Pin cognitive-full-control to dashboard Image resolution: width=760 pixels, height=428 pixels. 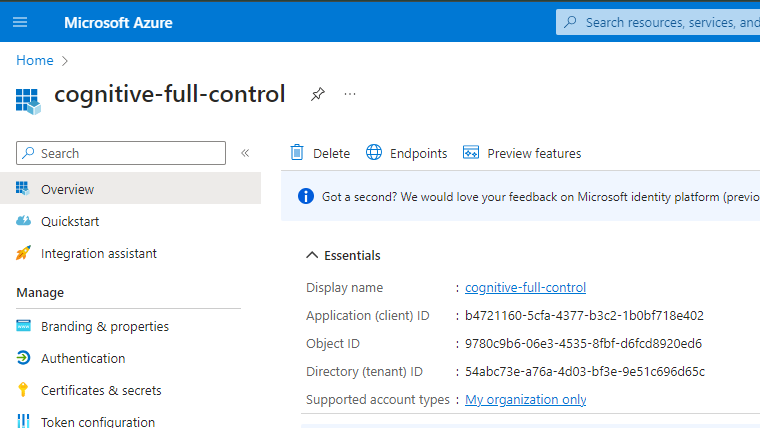pos(317,94)
